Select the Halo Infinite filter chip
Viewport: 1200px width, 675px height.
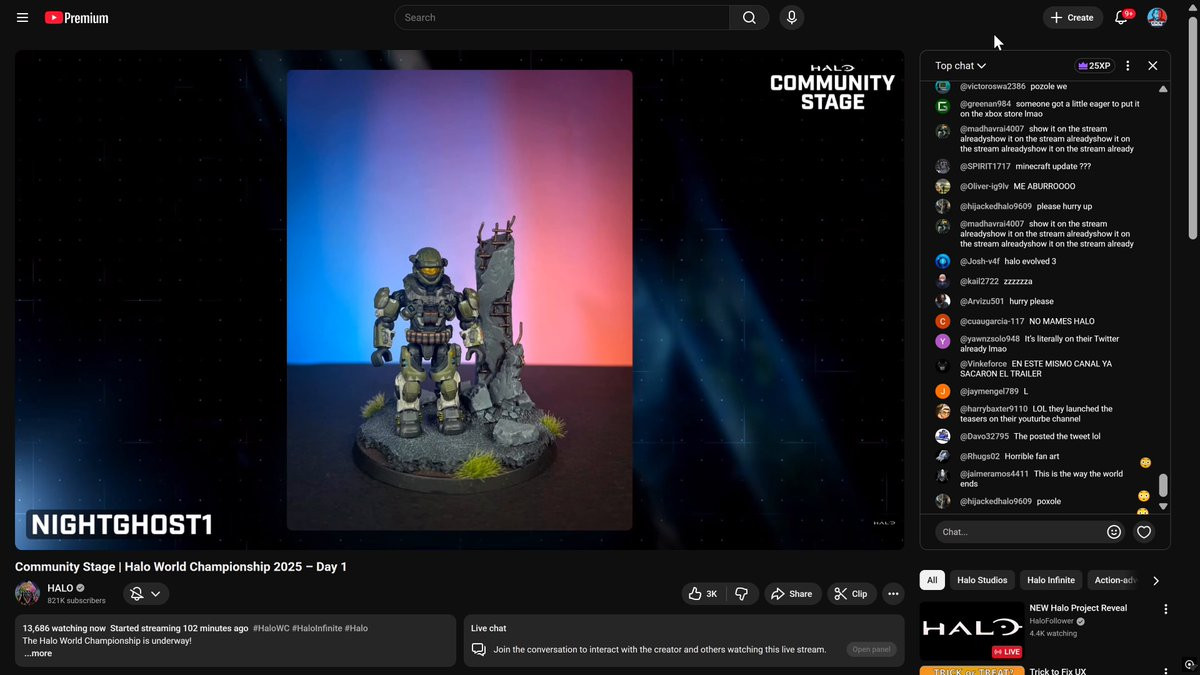pyautogui.click(x=1051, y=580)
